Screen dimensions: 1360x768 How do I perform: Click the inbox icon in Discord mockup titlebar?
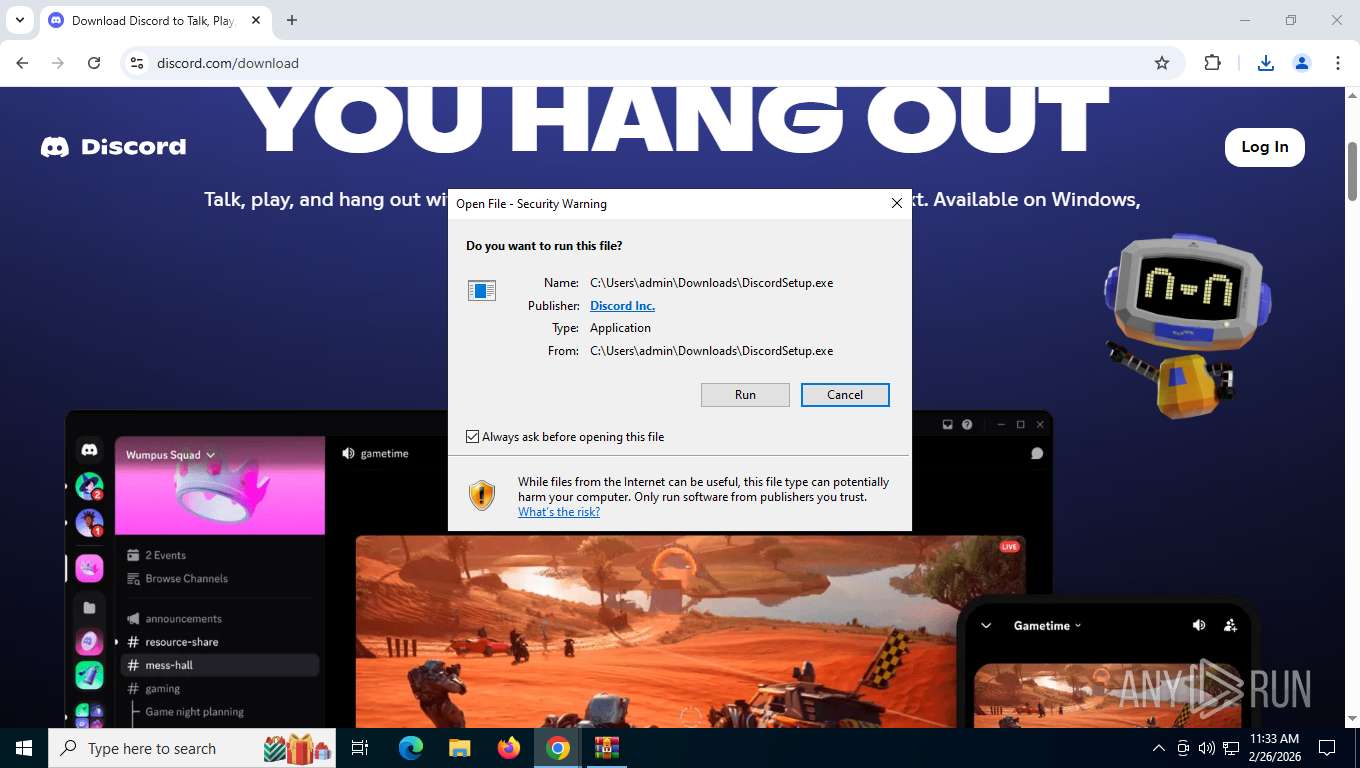948,425
